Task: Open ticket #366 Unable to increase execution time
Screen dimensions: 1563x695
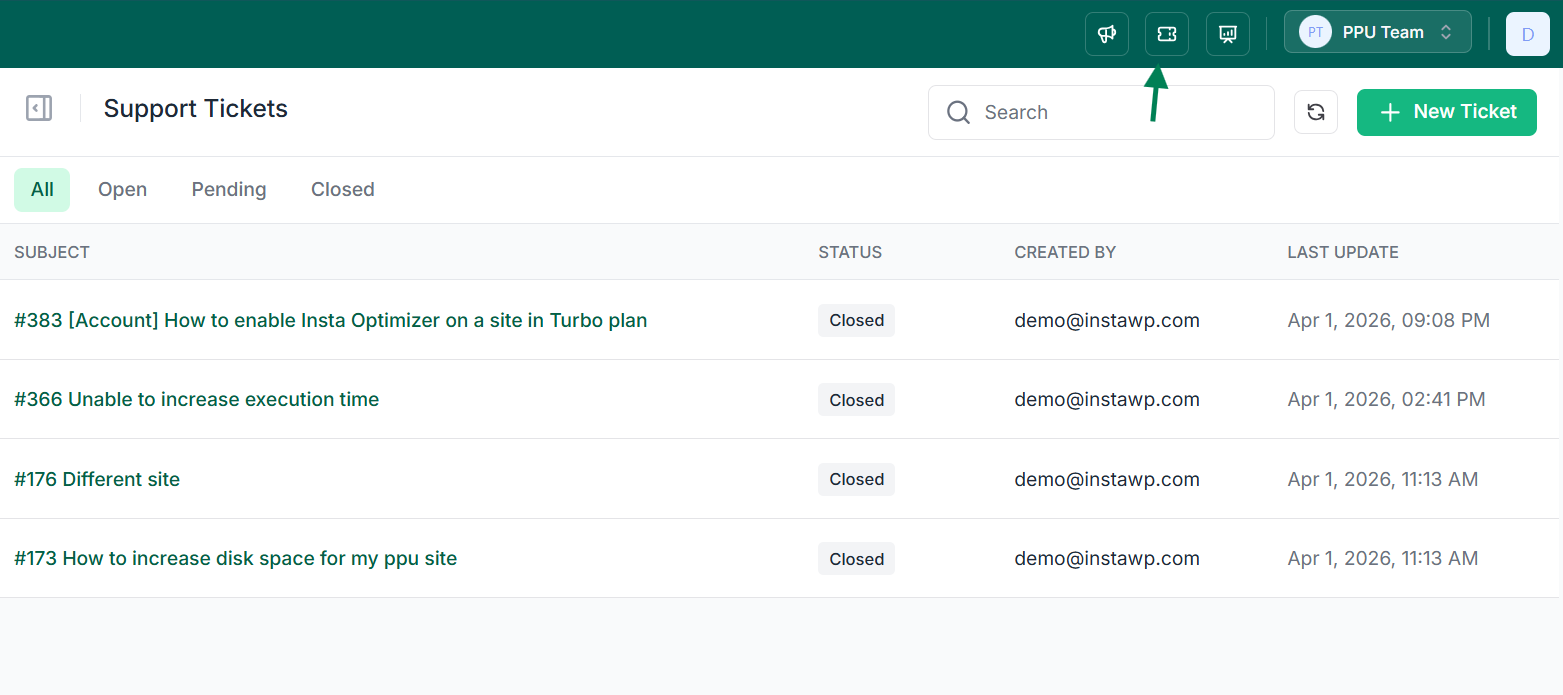Action: pyautogui.click(x=197, y=400)
